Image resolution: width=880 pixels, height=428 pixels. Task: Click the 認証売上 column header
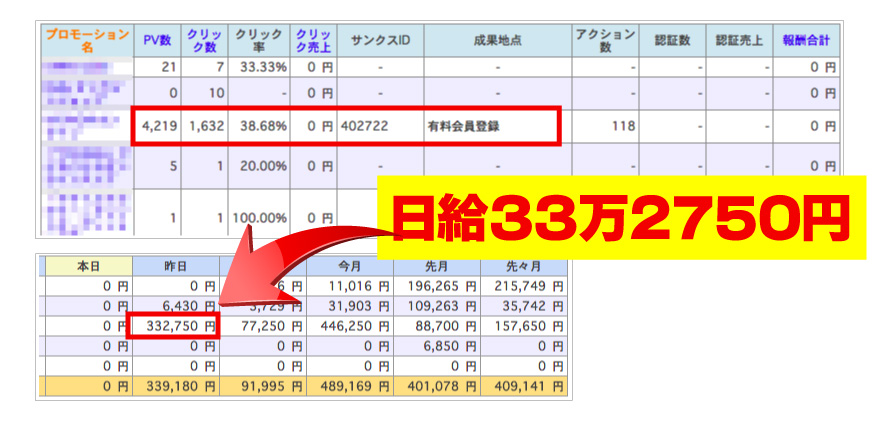[x=742, y=42]
